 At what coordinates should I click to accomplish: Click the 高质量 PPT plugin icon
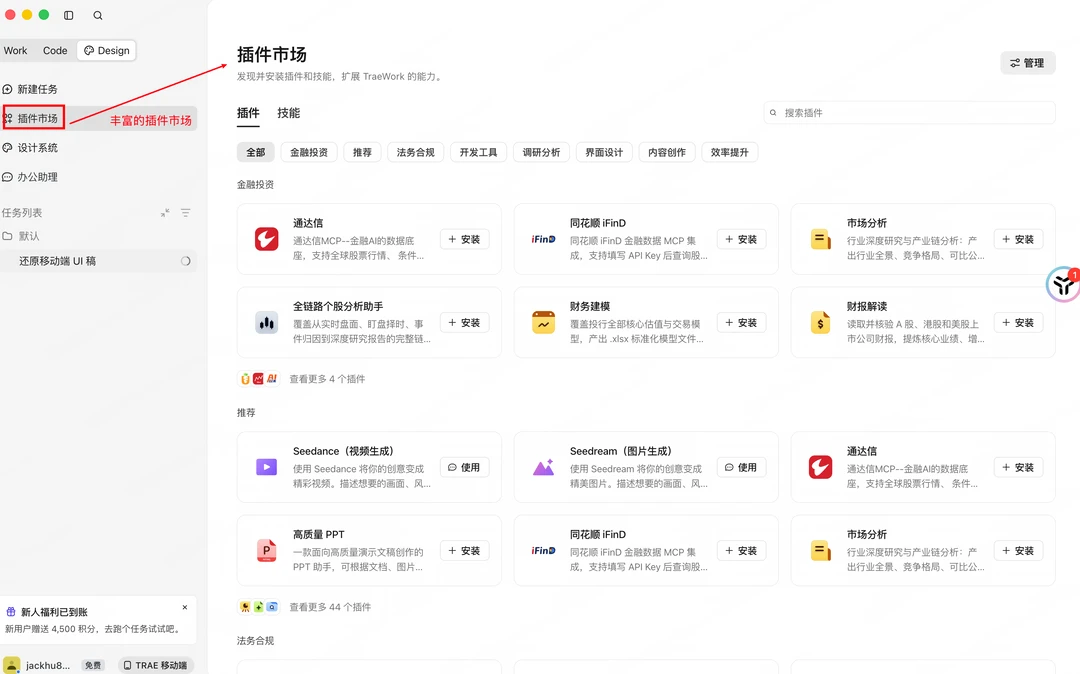pos(267,550)
